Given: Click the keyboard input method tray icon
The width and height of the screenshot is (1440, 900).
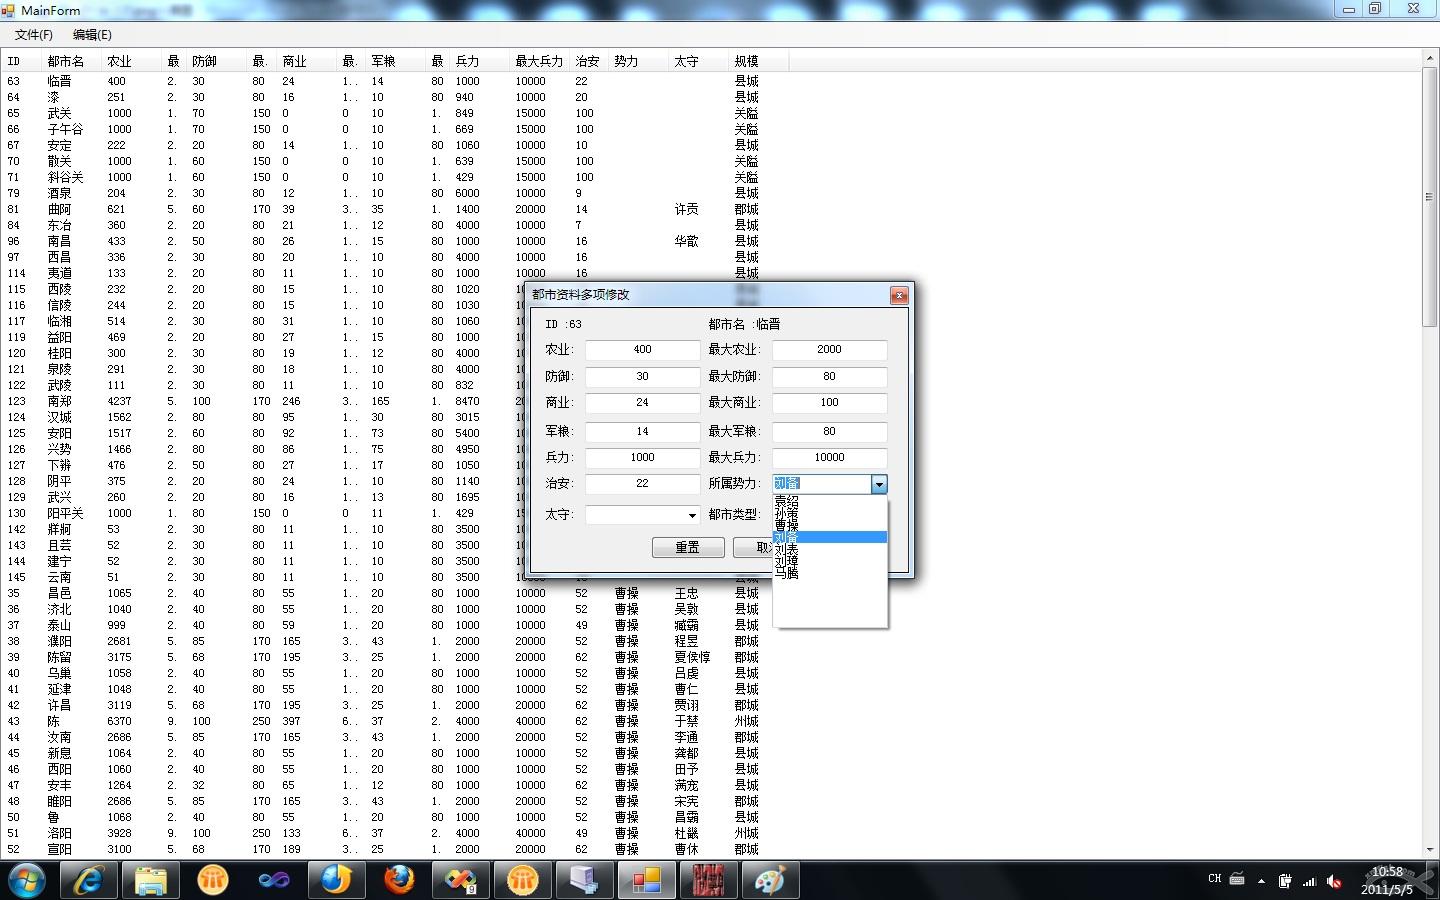Looking at the screenshot, I should click(x=1237, y=880).
